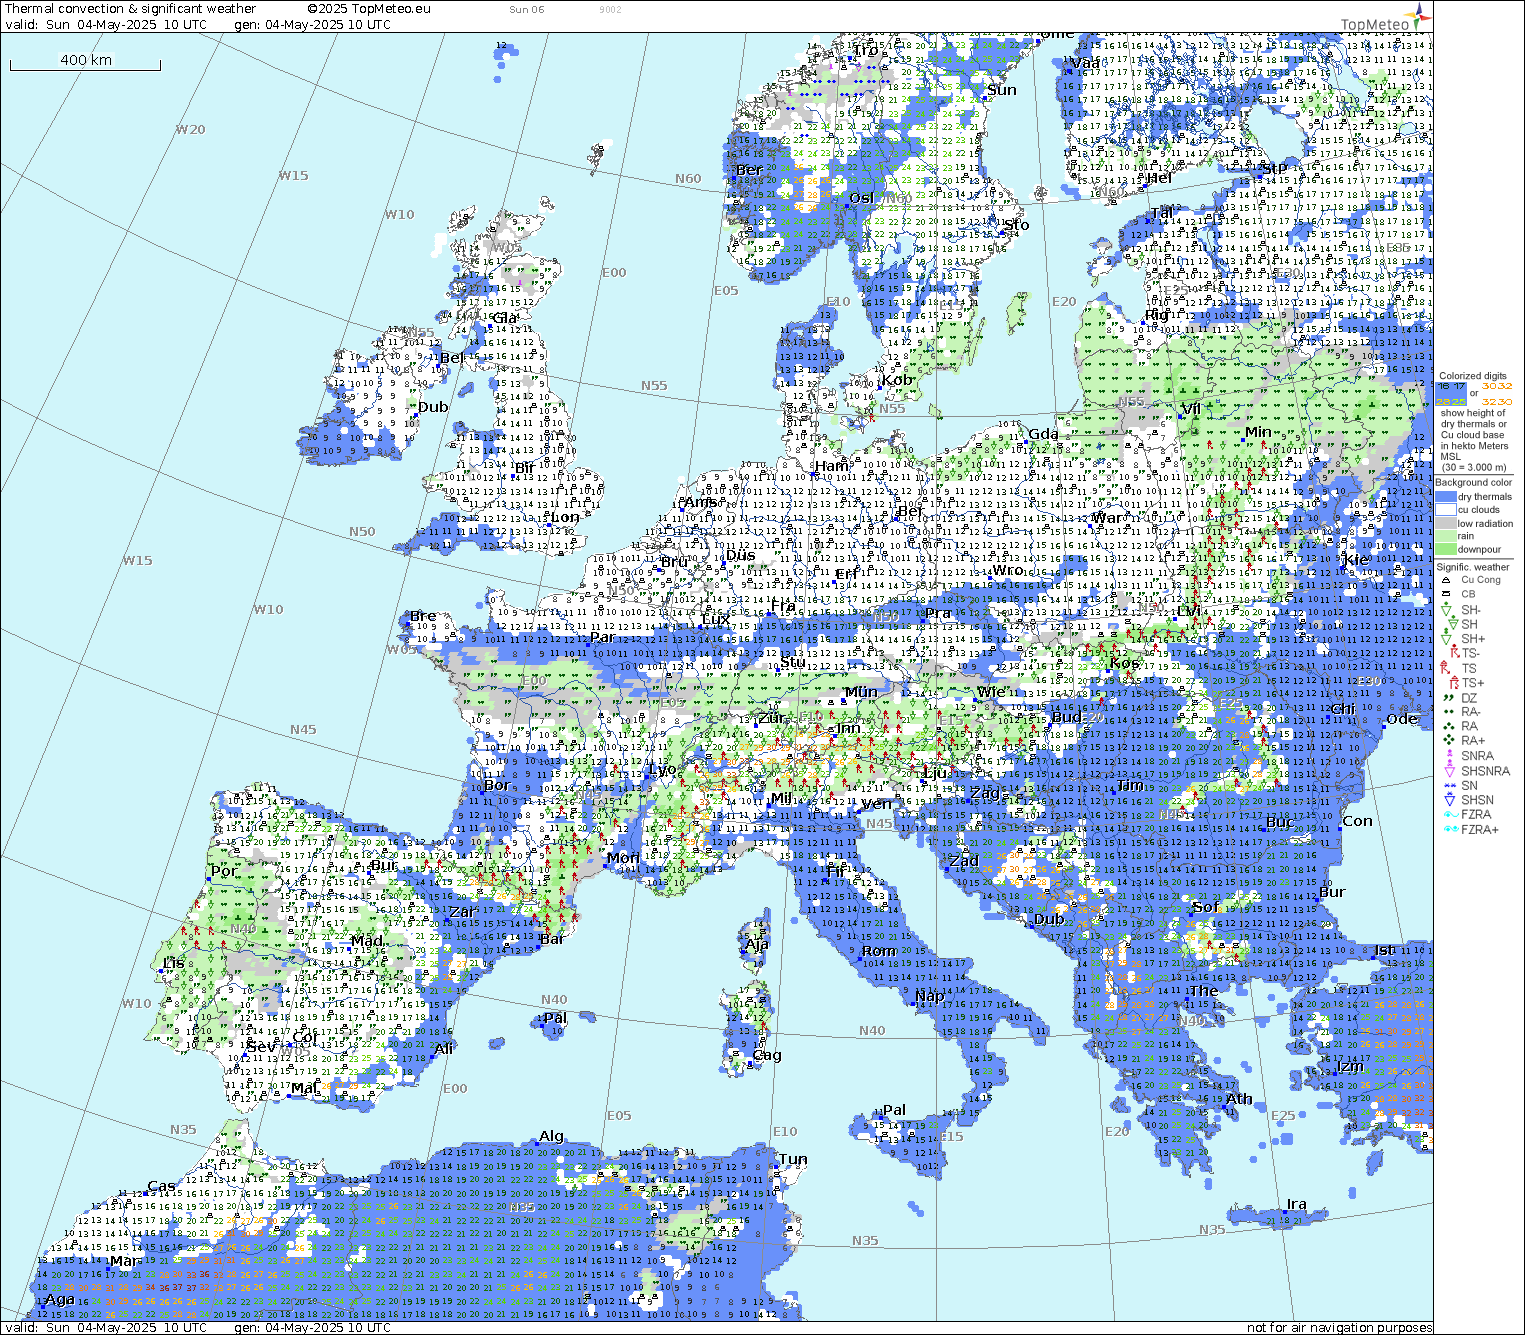
Task: Click the DZ drizzle symbol in legend
Action: point(1446,698)
